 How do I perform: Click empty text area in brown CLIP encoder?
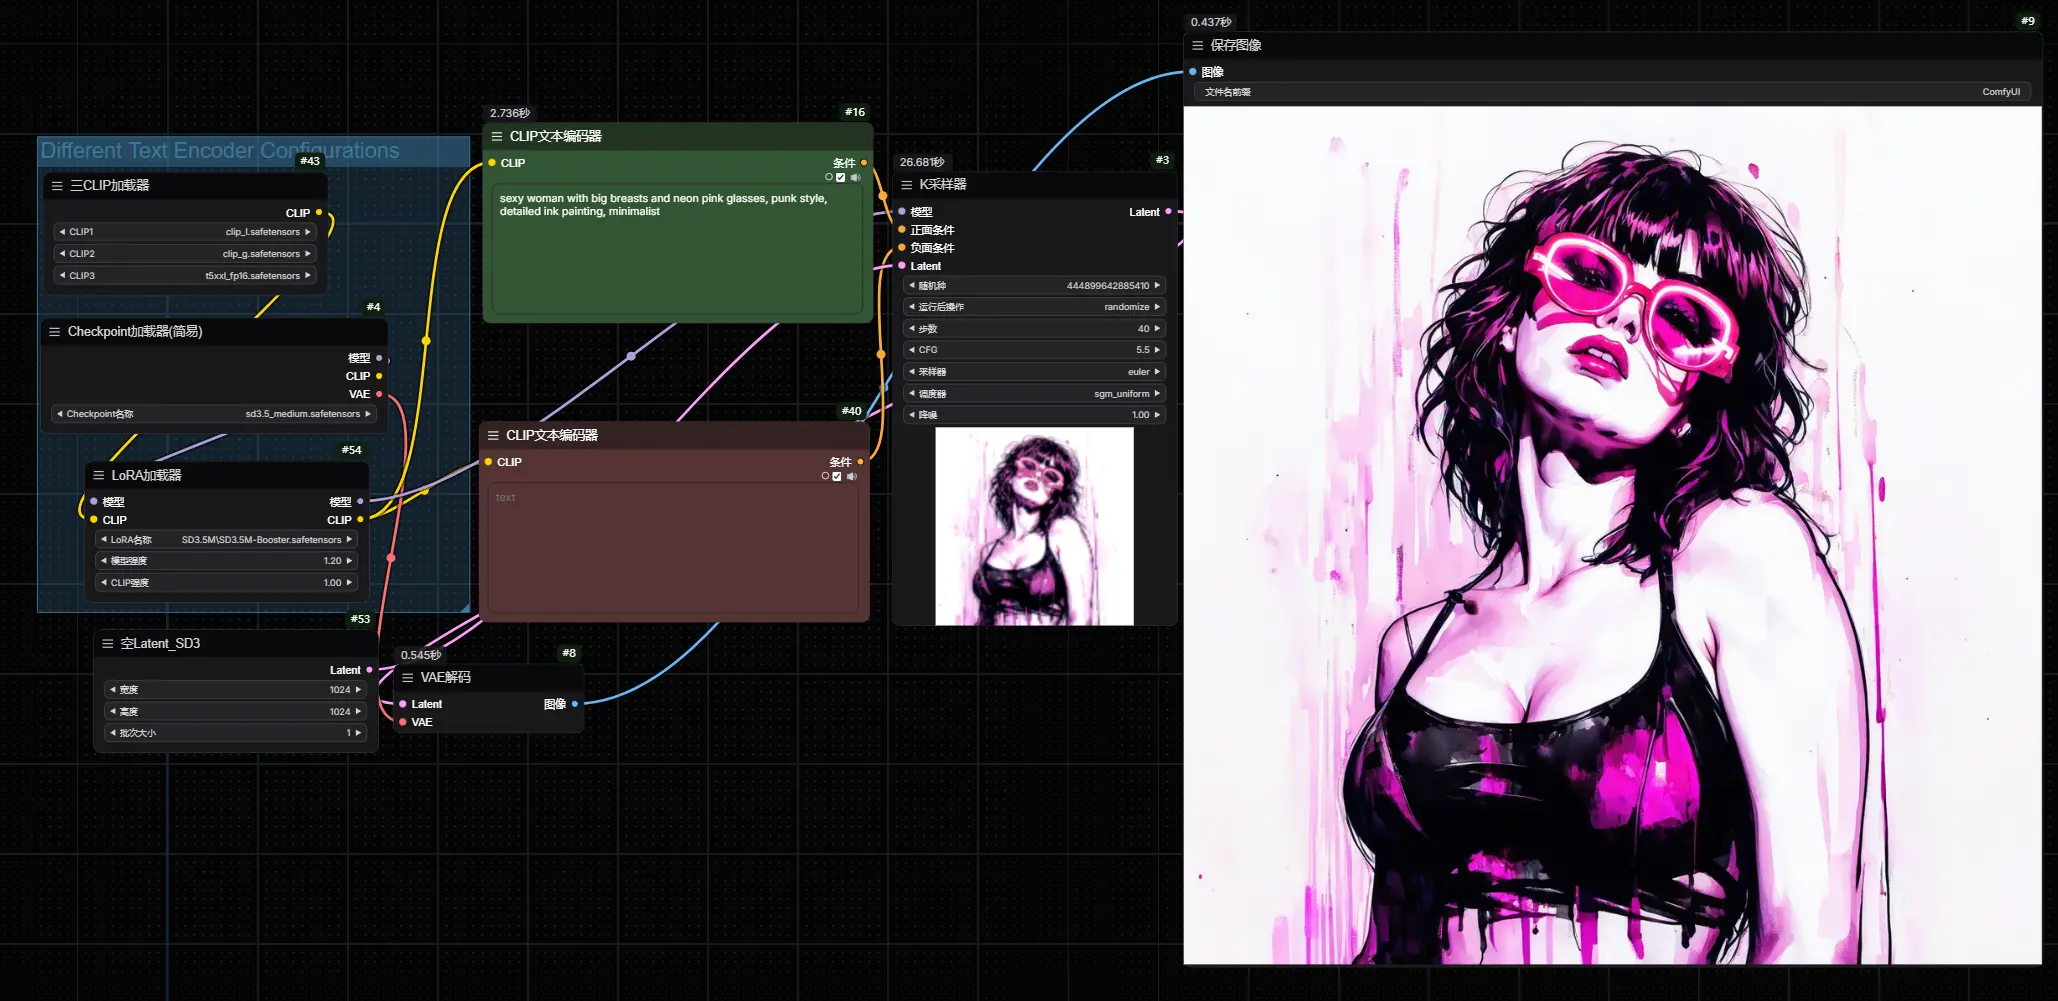674,550
